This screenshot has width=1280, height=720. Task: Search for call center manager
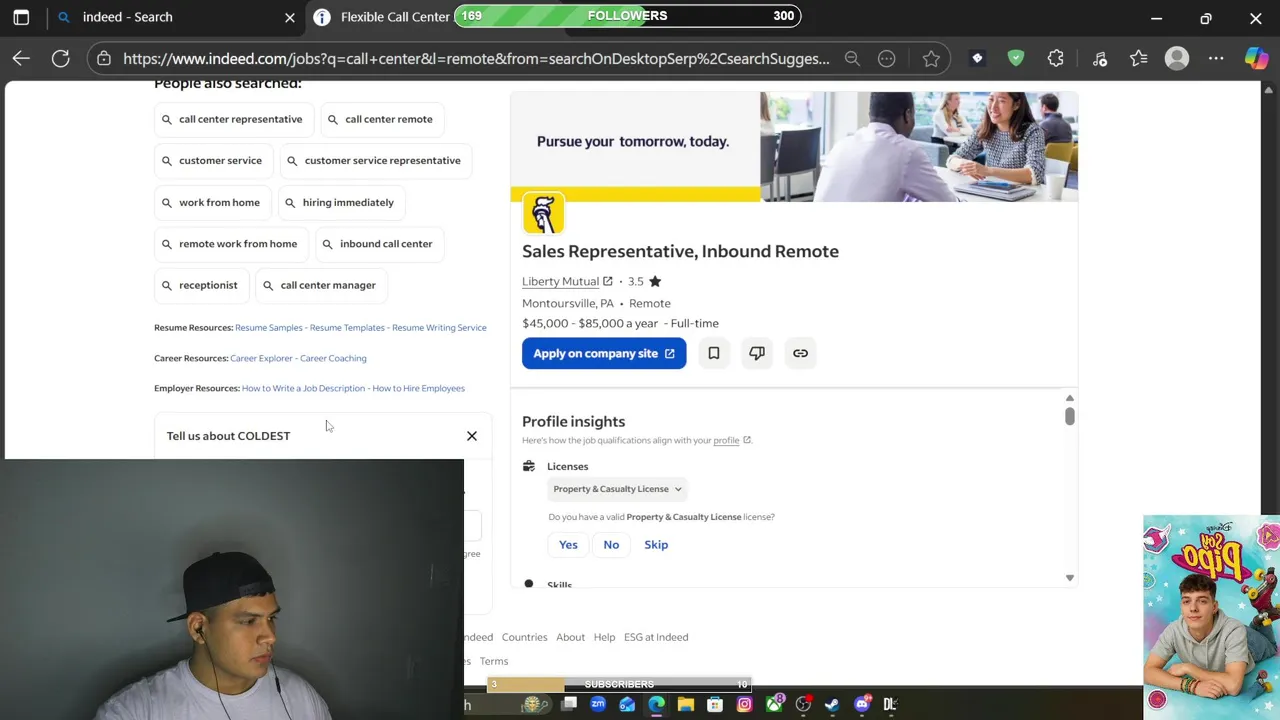pyautogui.click(x=320, y=285)
